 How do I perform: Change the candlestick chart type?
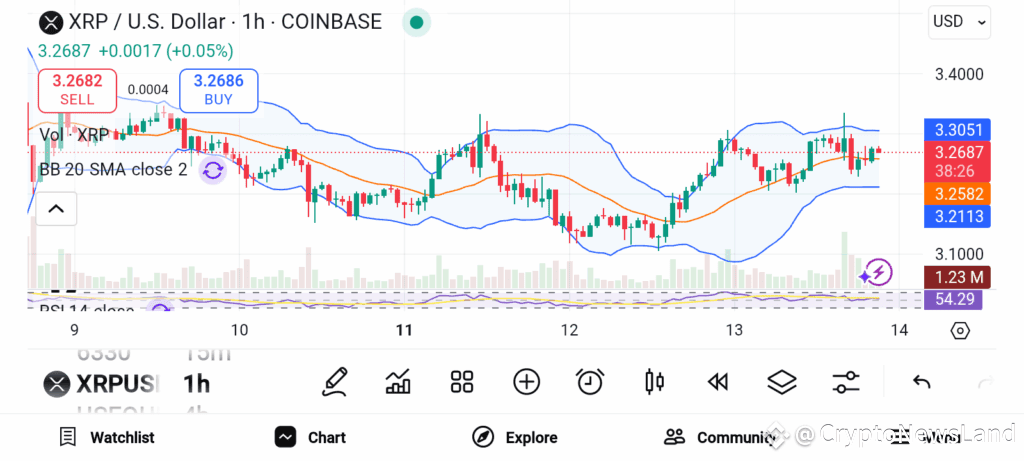654,382
